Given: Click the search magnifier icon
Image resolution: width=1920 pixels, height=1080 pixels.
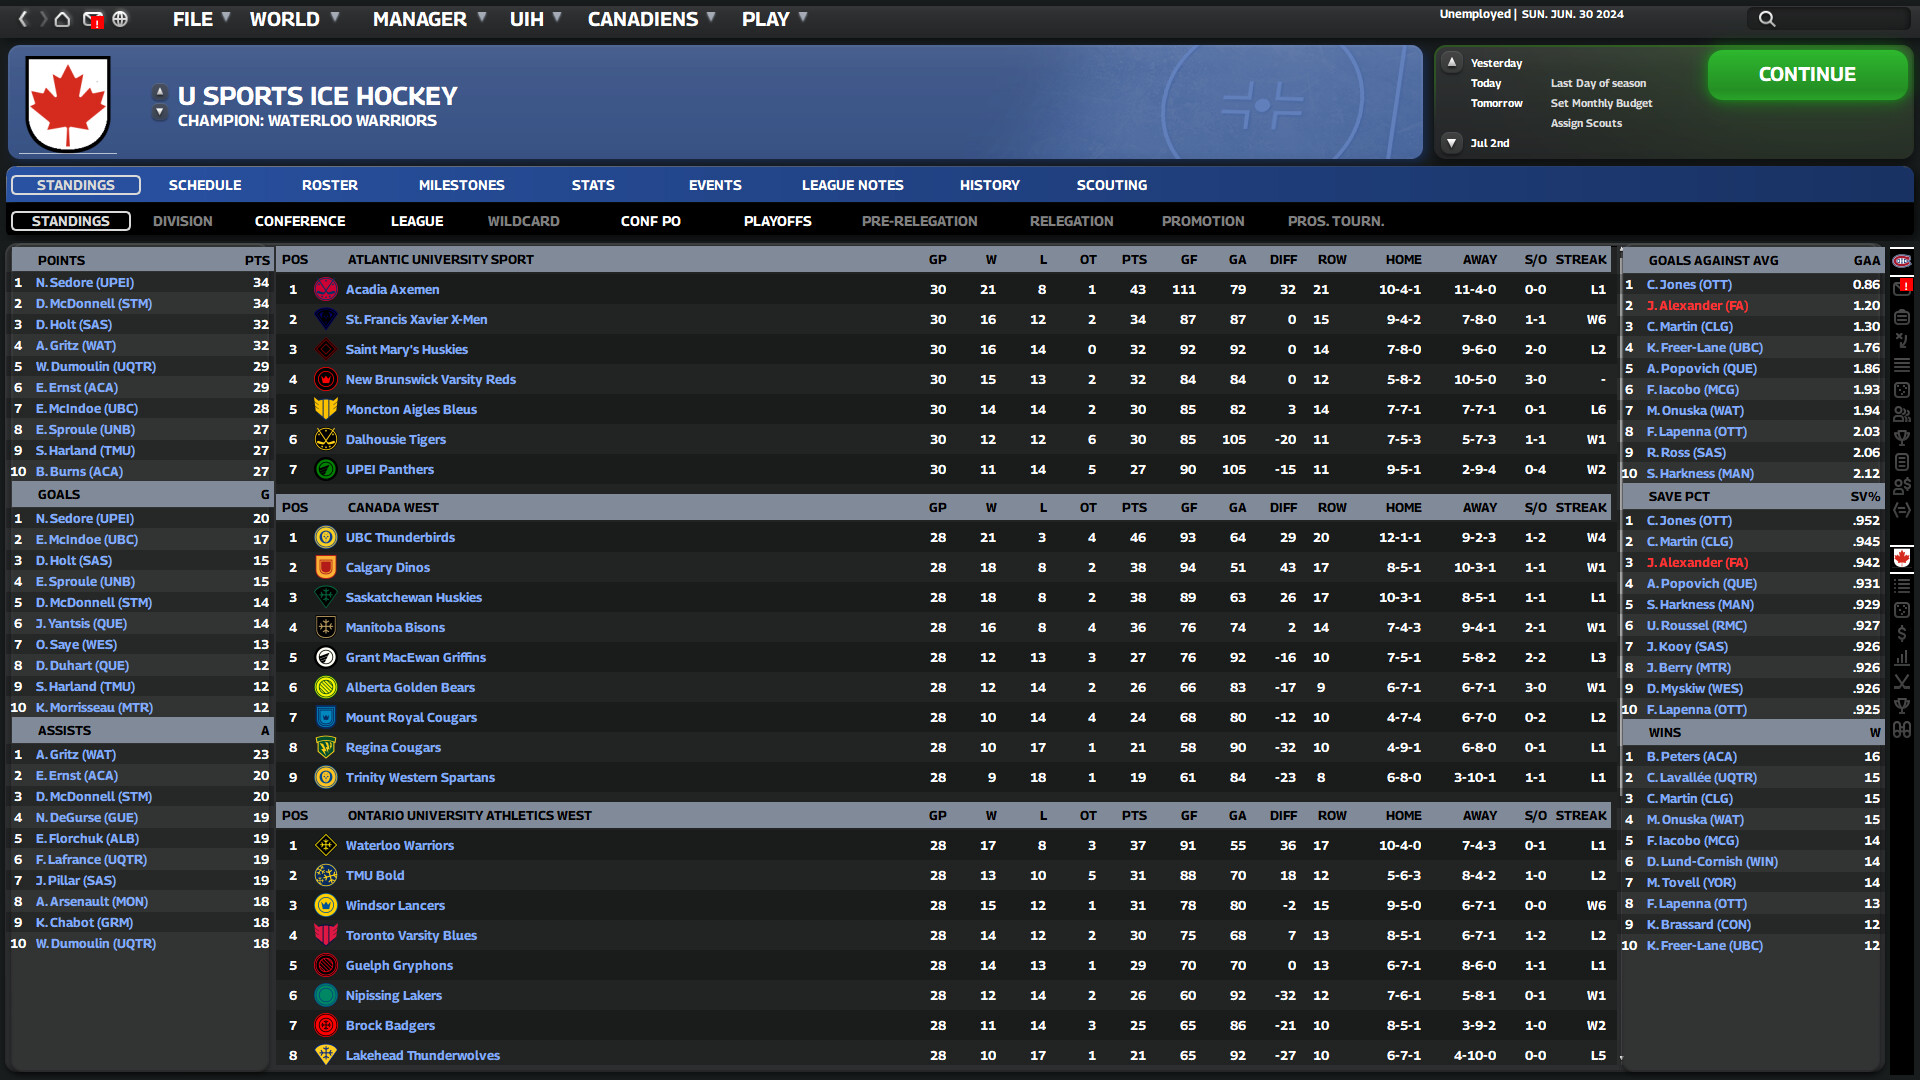Looking at the screenshot, I should pos(1766,18).
